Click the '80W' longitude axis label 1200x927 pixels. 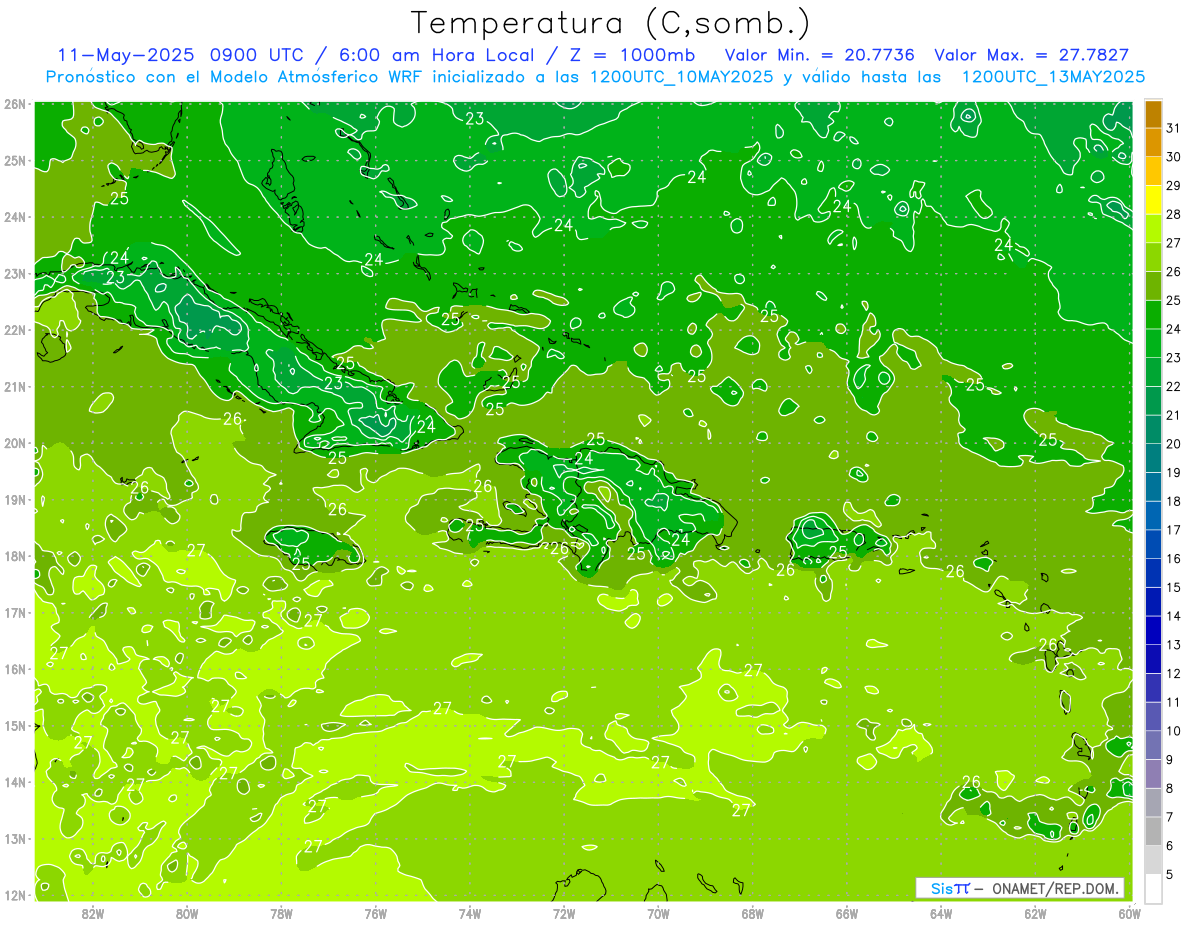pos(187,913)
